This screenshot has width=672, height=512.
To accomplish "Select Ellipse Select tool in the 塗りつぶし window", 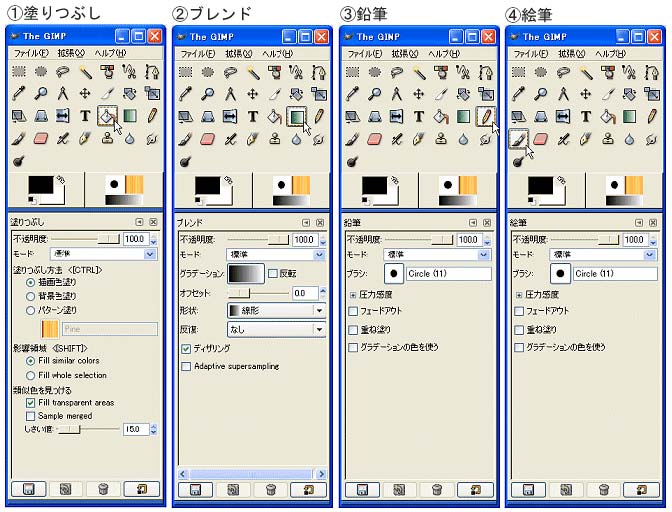I will pyautogui.click(x=41, y=72).
